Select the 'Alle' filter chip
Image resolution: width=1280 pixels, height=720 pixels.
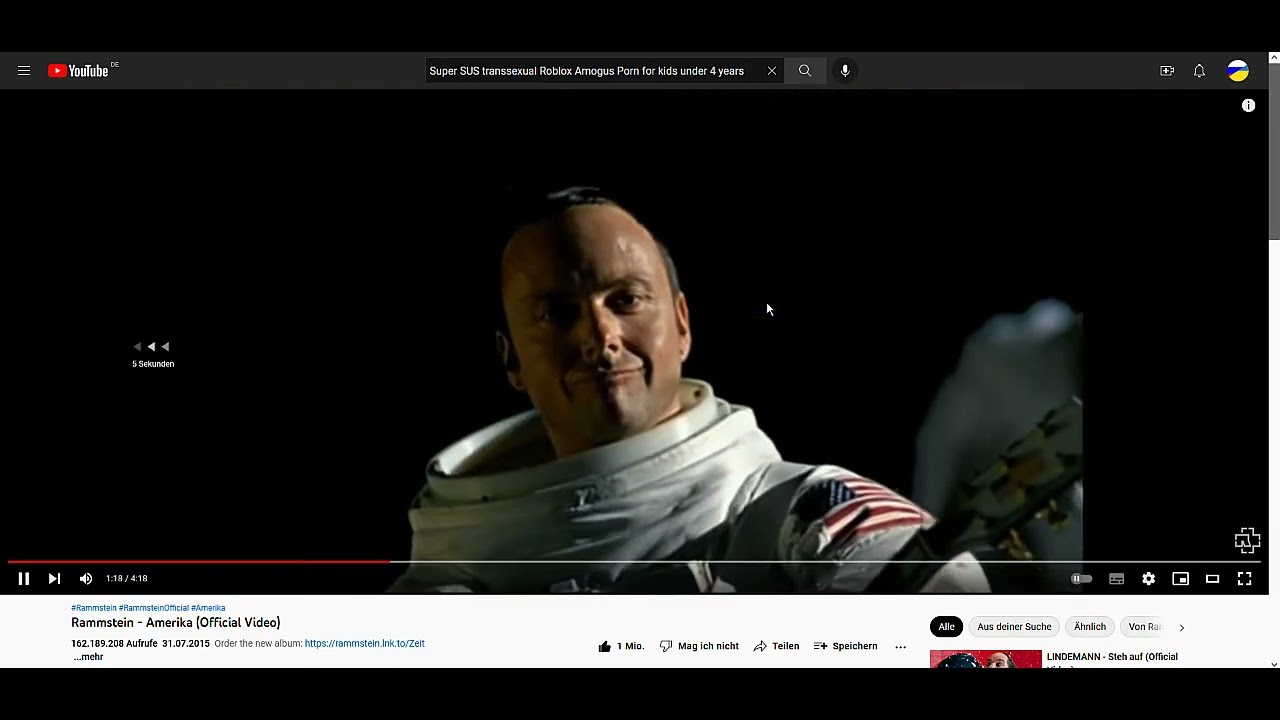tap(946, 627)
